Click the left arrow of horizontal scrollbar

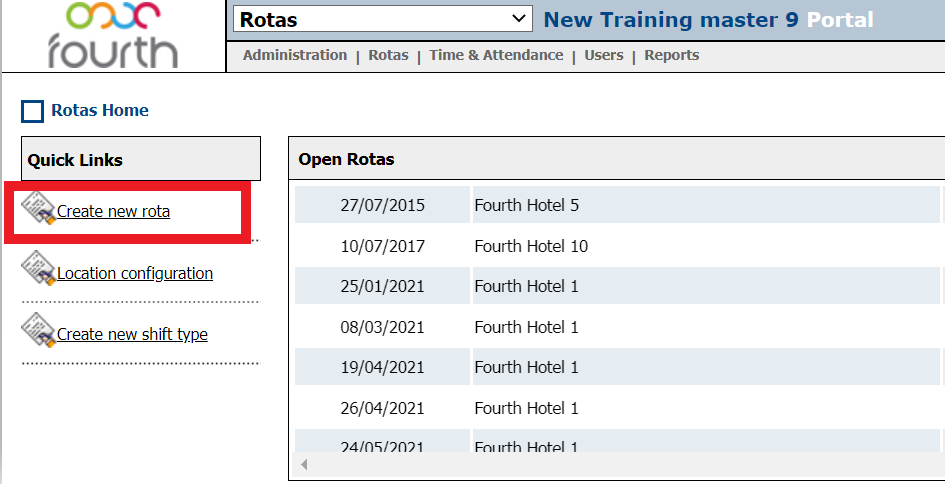(x=304, y=464)
